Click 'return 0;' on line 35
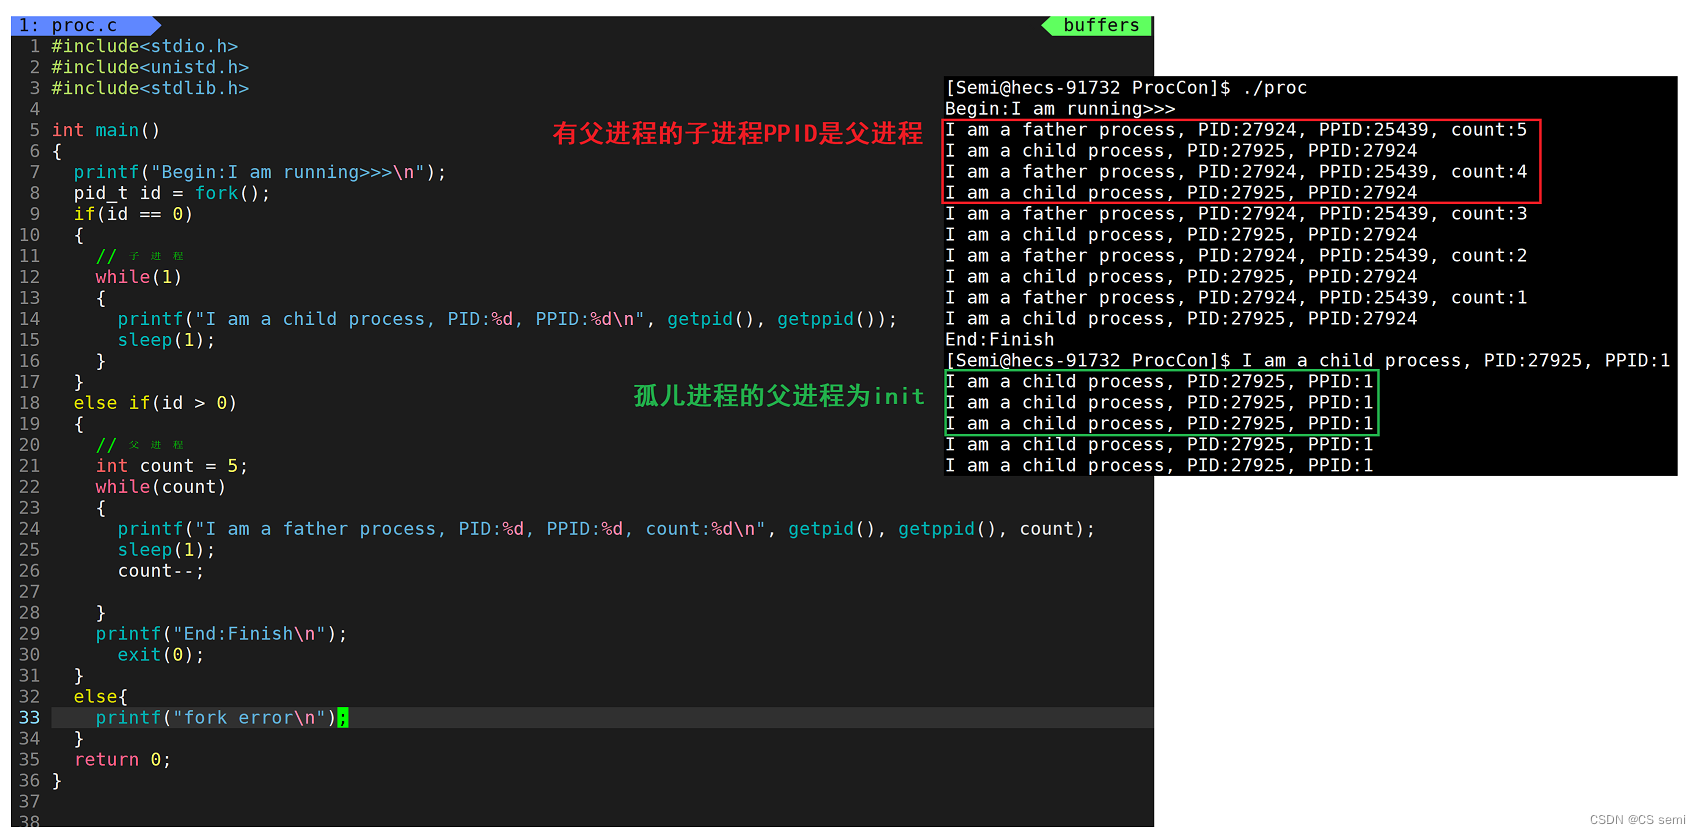Viewport: 1701px width, 834px height. 122,760
